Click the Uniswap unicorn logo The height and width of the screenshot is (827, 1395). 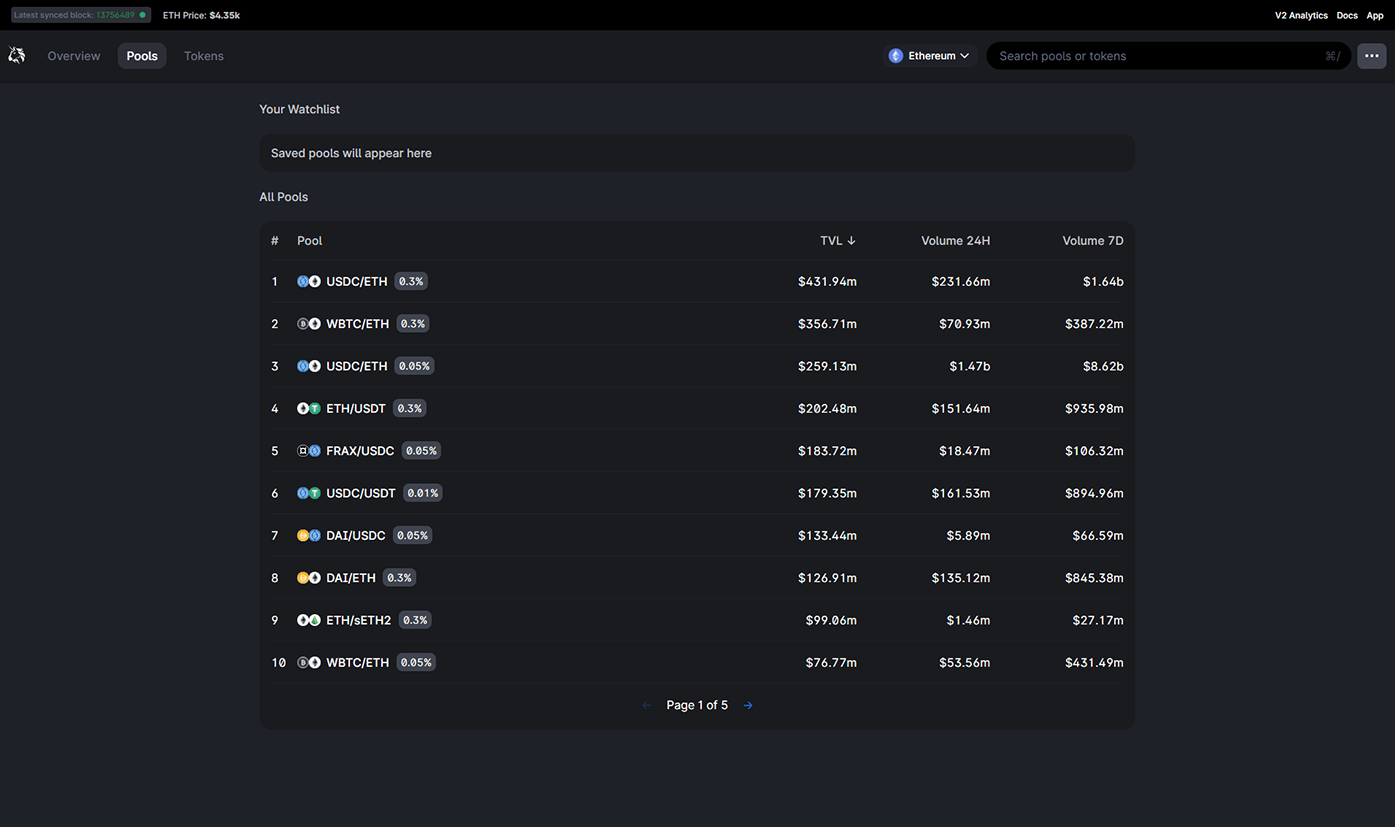[x=17, y=56]
